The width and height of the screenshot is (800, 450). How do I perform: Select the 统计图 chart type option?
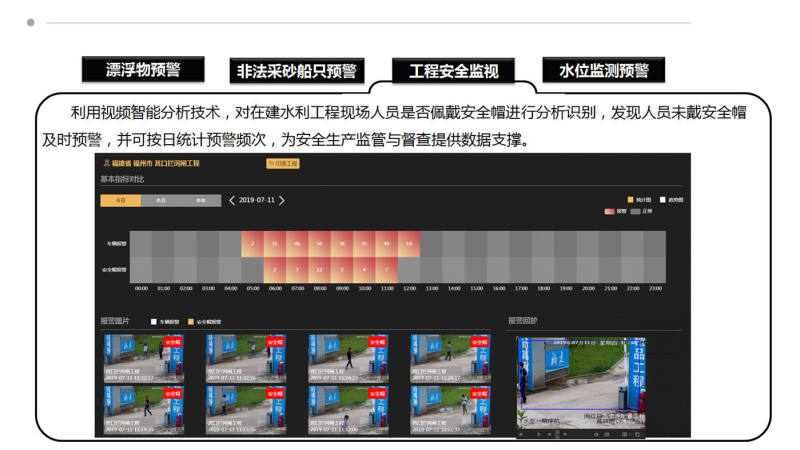pos(630,199)
